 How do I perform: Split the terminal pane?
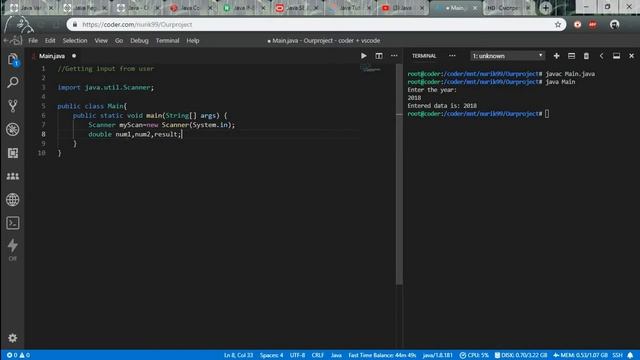pyautogui.click(x=571, y=56)
